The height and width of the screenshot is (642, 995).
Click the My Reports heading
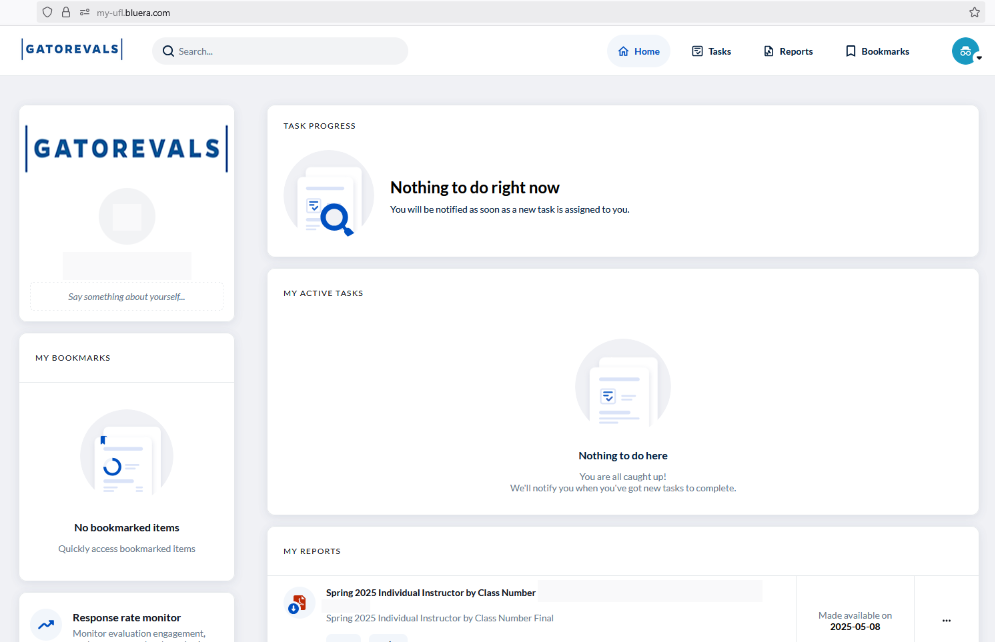tap(312, 551)
